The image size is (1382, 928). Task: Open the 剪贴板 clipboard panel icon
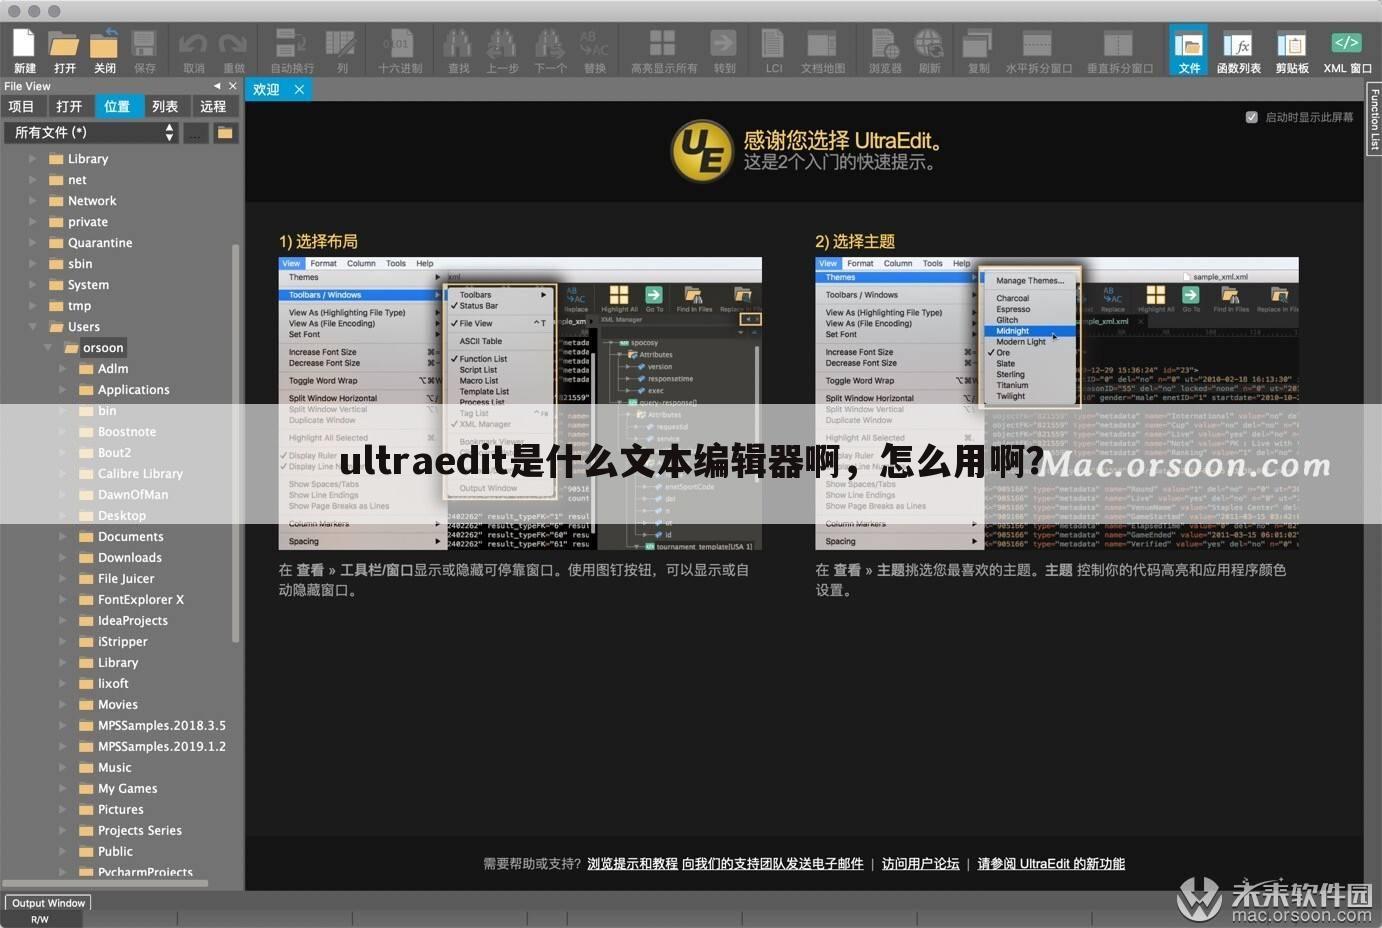1291,50
